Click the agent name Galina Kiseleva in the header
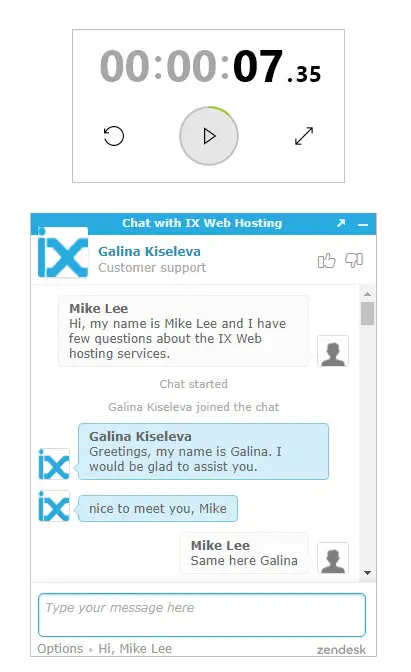 150,251
